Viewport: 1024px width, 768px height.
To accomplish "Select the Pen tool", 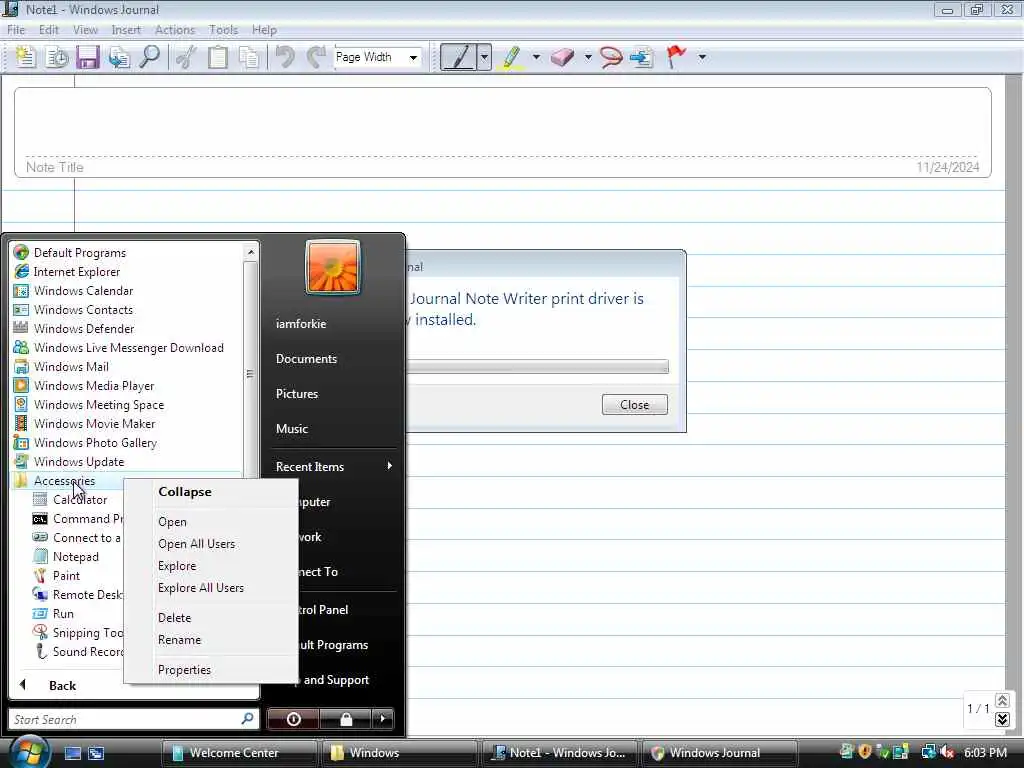I will tap(458, 57).
